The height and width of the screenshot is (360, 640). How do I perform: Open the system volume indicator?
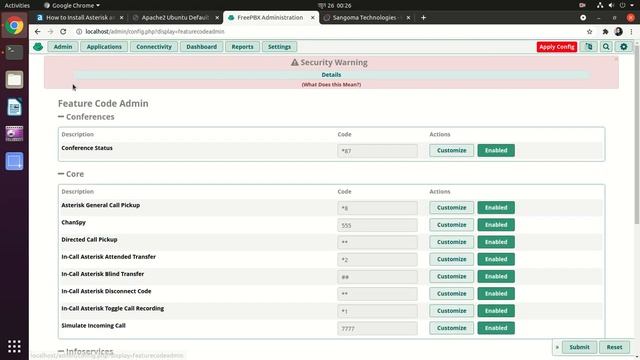point(611,5)
